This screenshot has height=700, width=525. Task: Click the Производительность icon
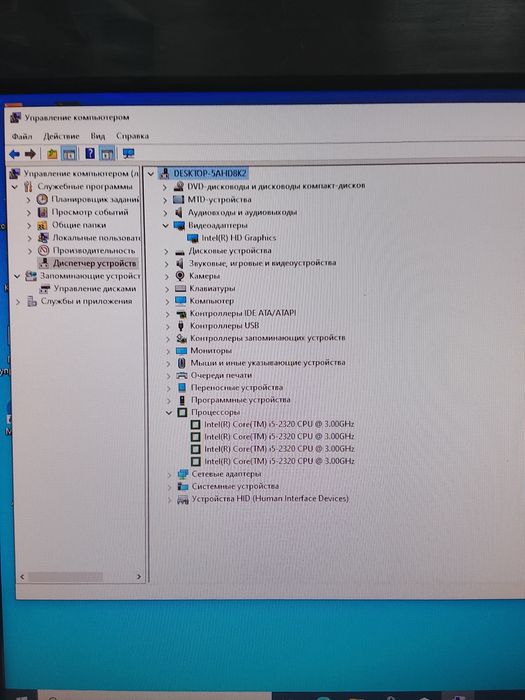(x=43, y=250)
